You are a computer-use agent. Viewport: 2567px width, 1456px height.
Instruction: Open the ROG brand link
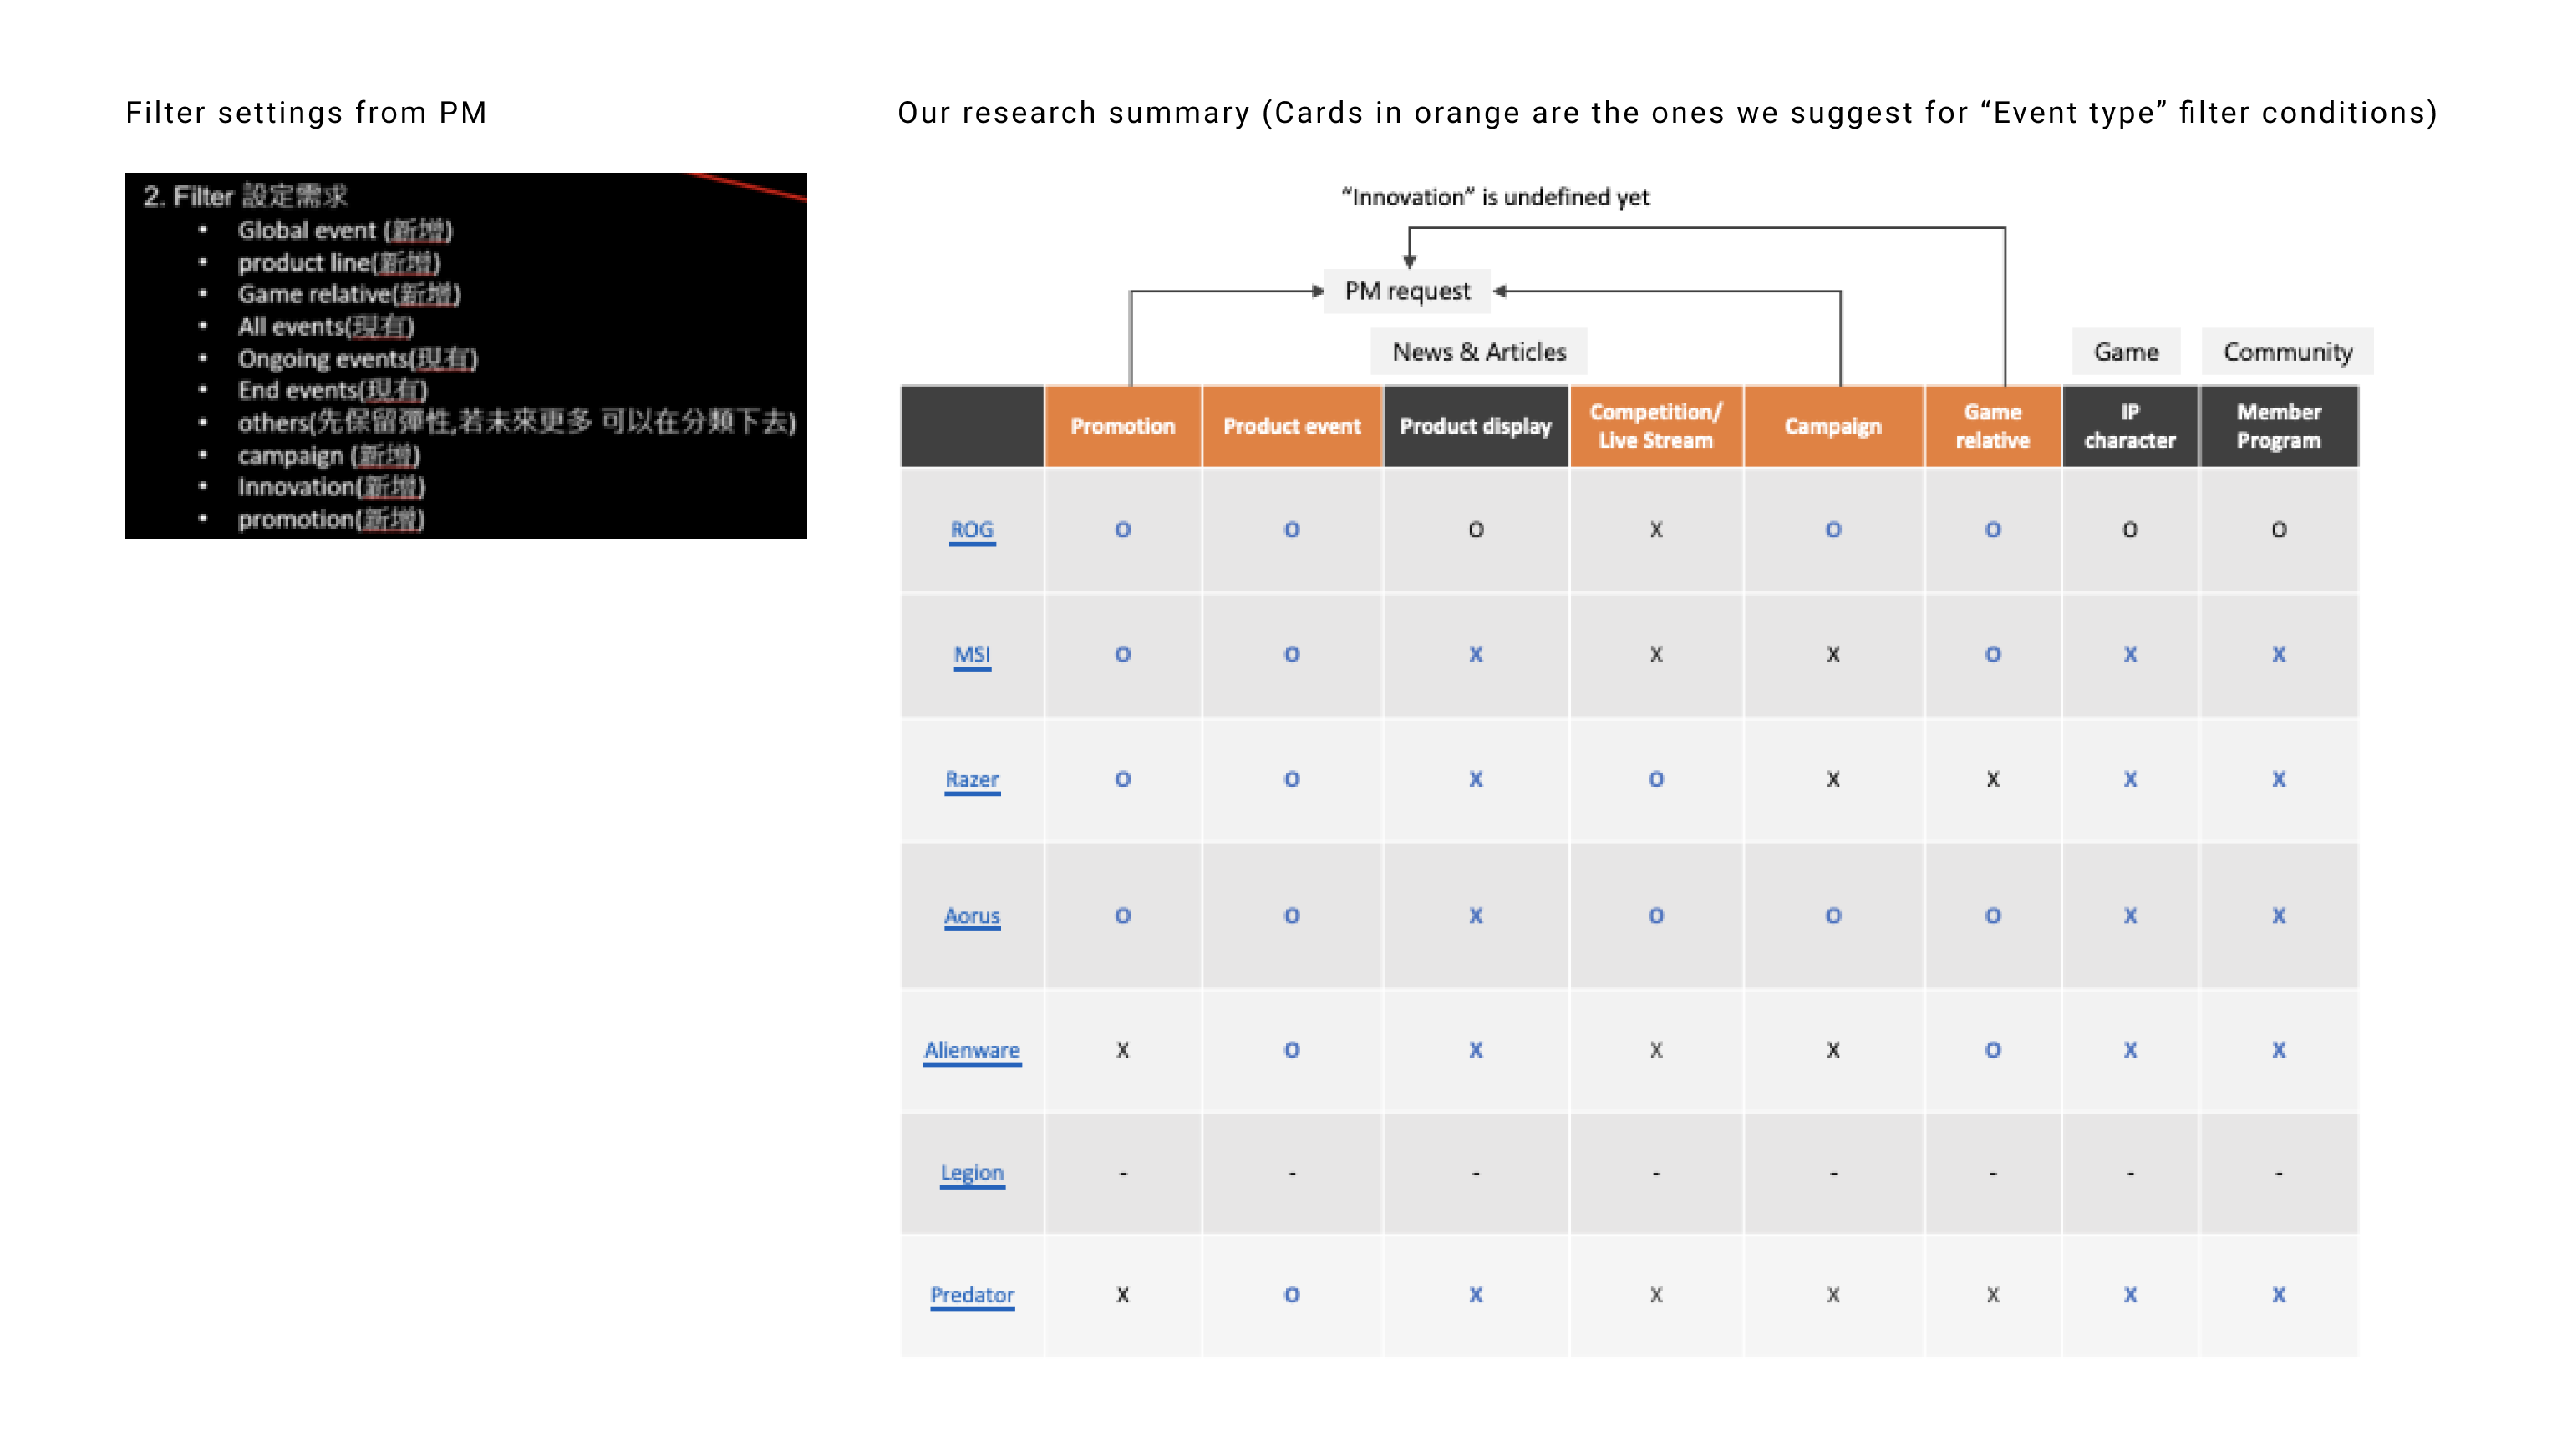[971, 529]
